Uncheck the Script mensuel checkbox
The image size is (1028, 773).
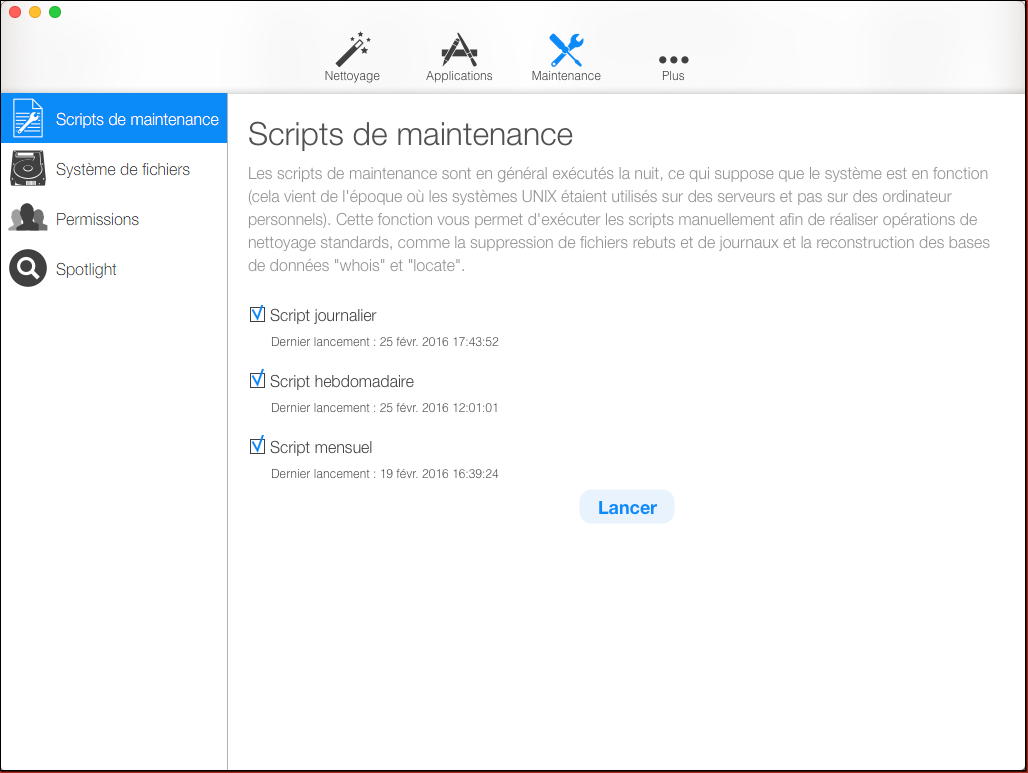pyautogui.click(x=258, y=446)
